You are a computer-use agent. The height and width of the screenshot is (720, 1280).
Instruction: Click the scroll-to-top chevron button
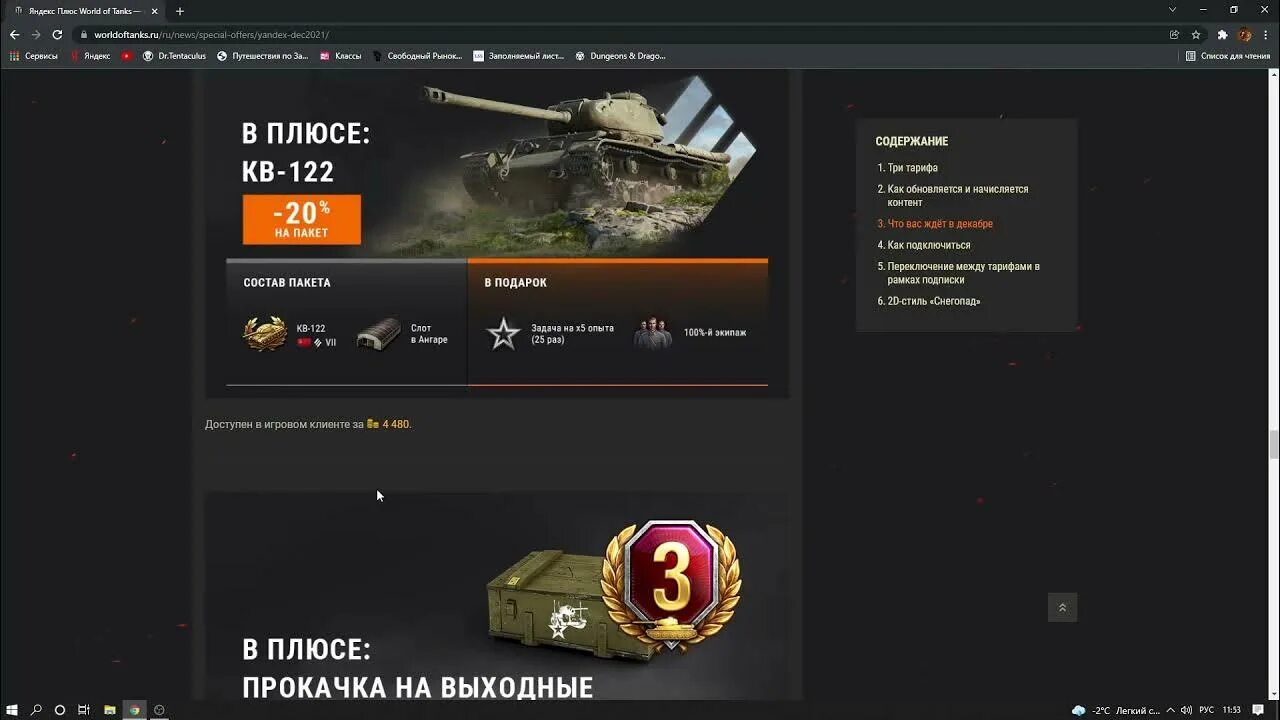click(x=1062, y=607)
